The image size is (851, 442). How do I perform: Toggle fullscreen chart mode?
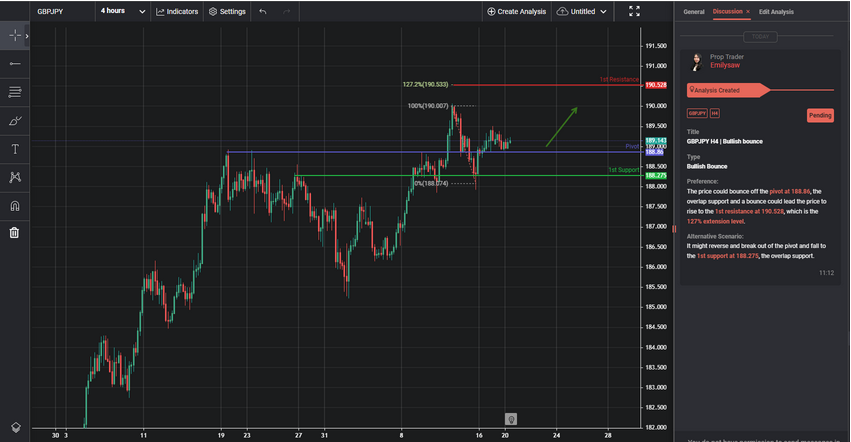click(x=634, y=11)
